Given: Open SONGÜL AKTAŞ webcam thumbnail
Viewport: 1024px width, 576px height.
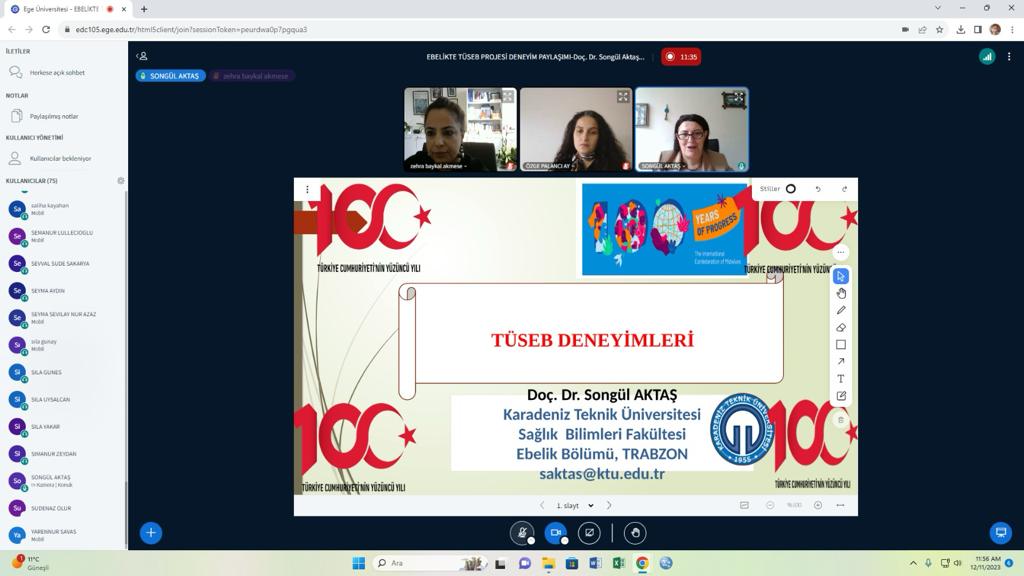Looking at the screenshot, I should click(x=692, y=129).
